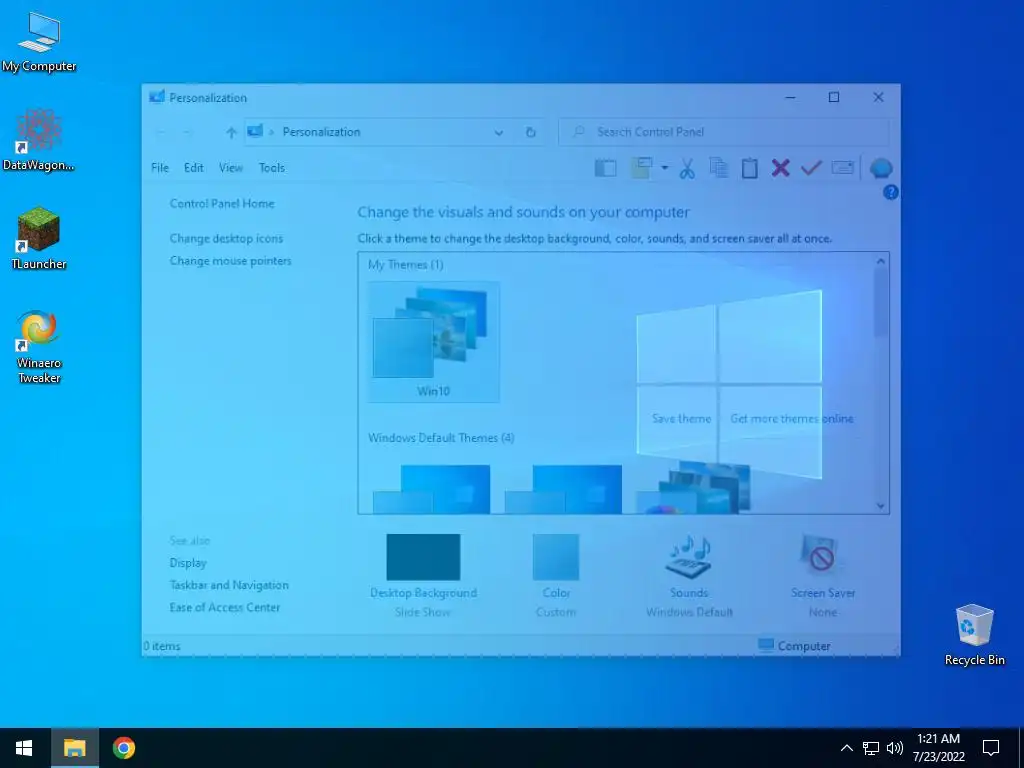Open the taskbar clock and date
This screenshot has width=1024, height=768.
[938, 748]
